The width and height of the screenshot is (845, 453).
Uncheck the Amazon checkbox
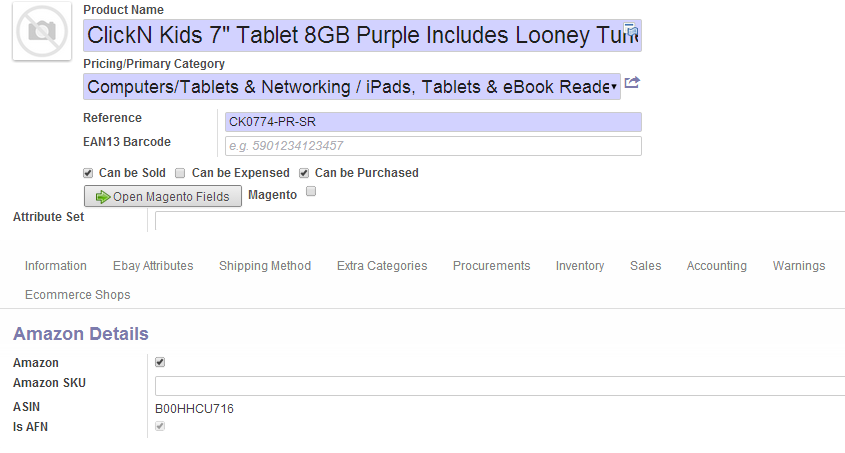pos(160,362)
